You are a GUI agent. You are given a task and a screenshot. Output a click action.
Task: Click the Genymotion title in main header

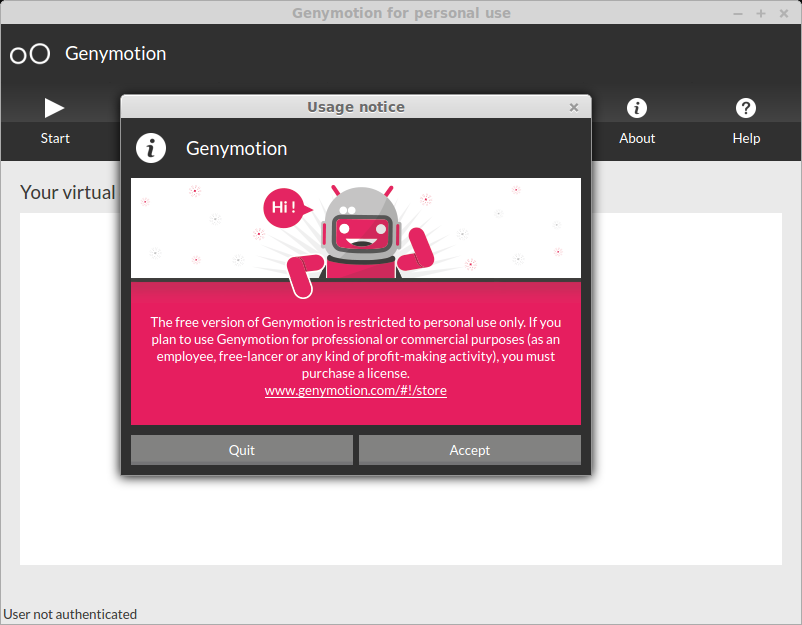pos(116,54)
